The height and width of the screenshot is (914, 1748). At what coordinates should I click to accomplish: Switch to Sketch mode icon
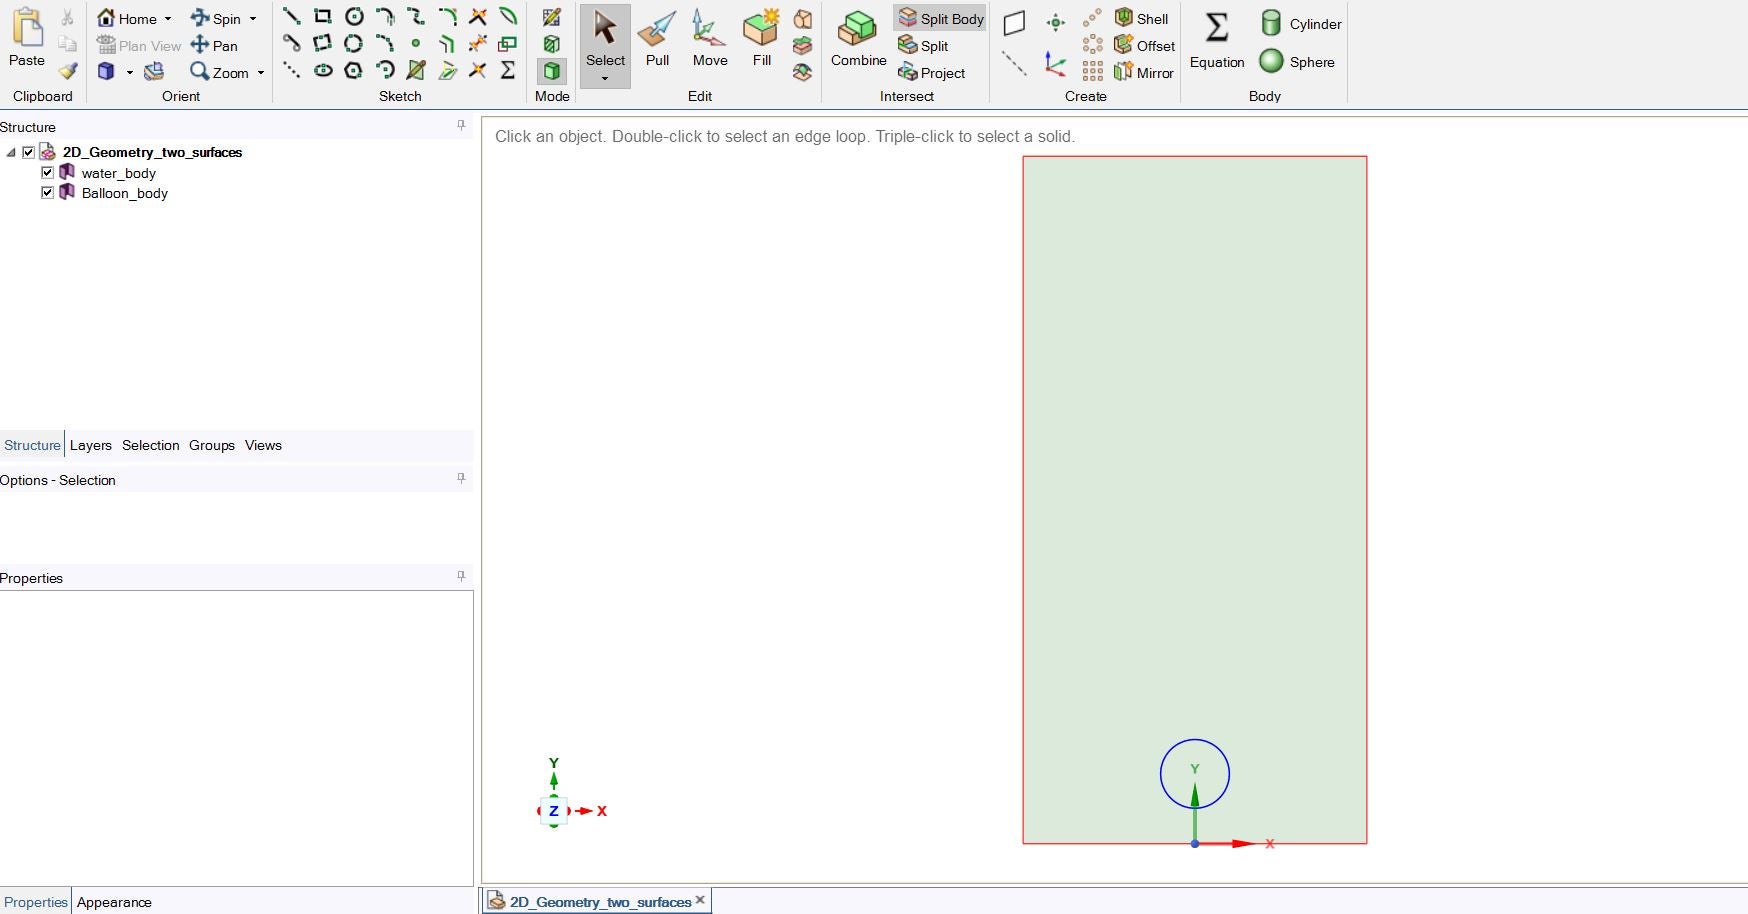click(x=552, y=17)
